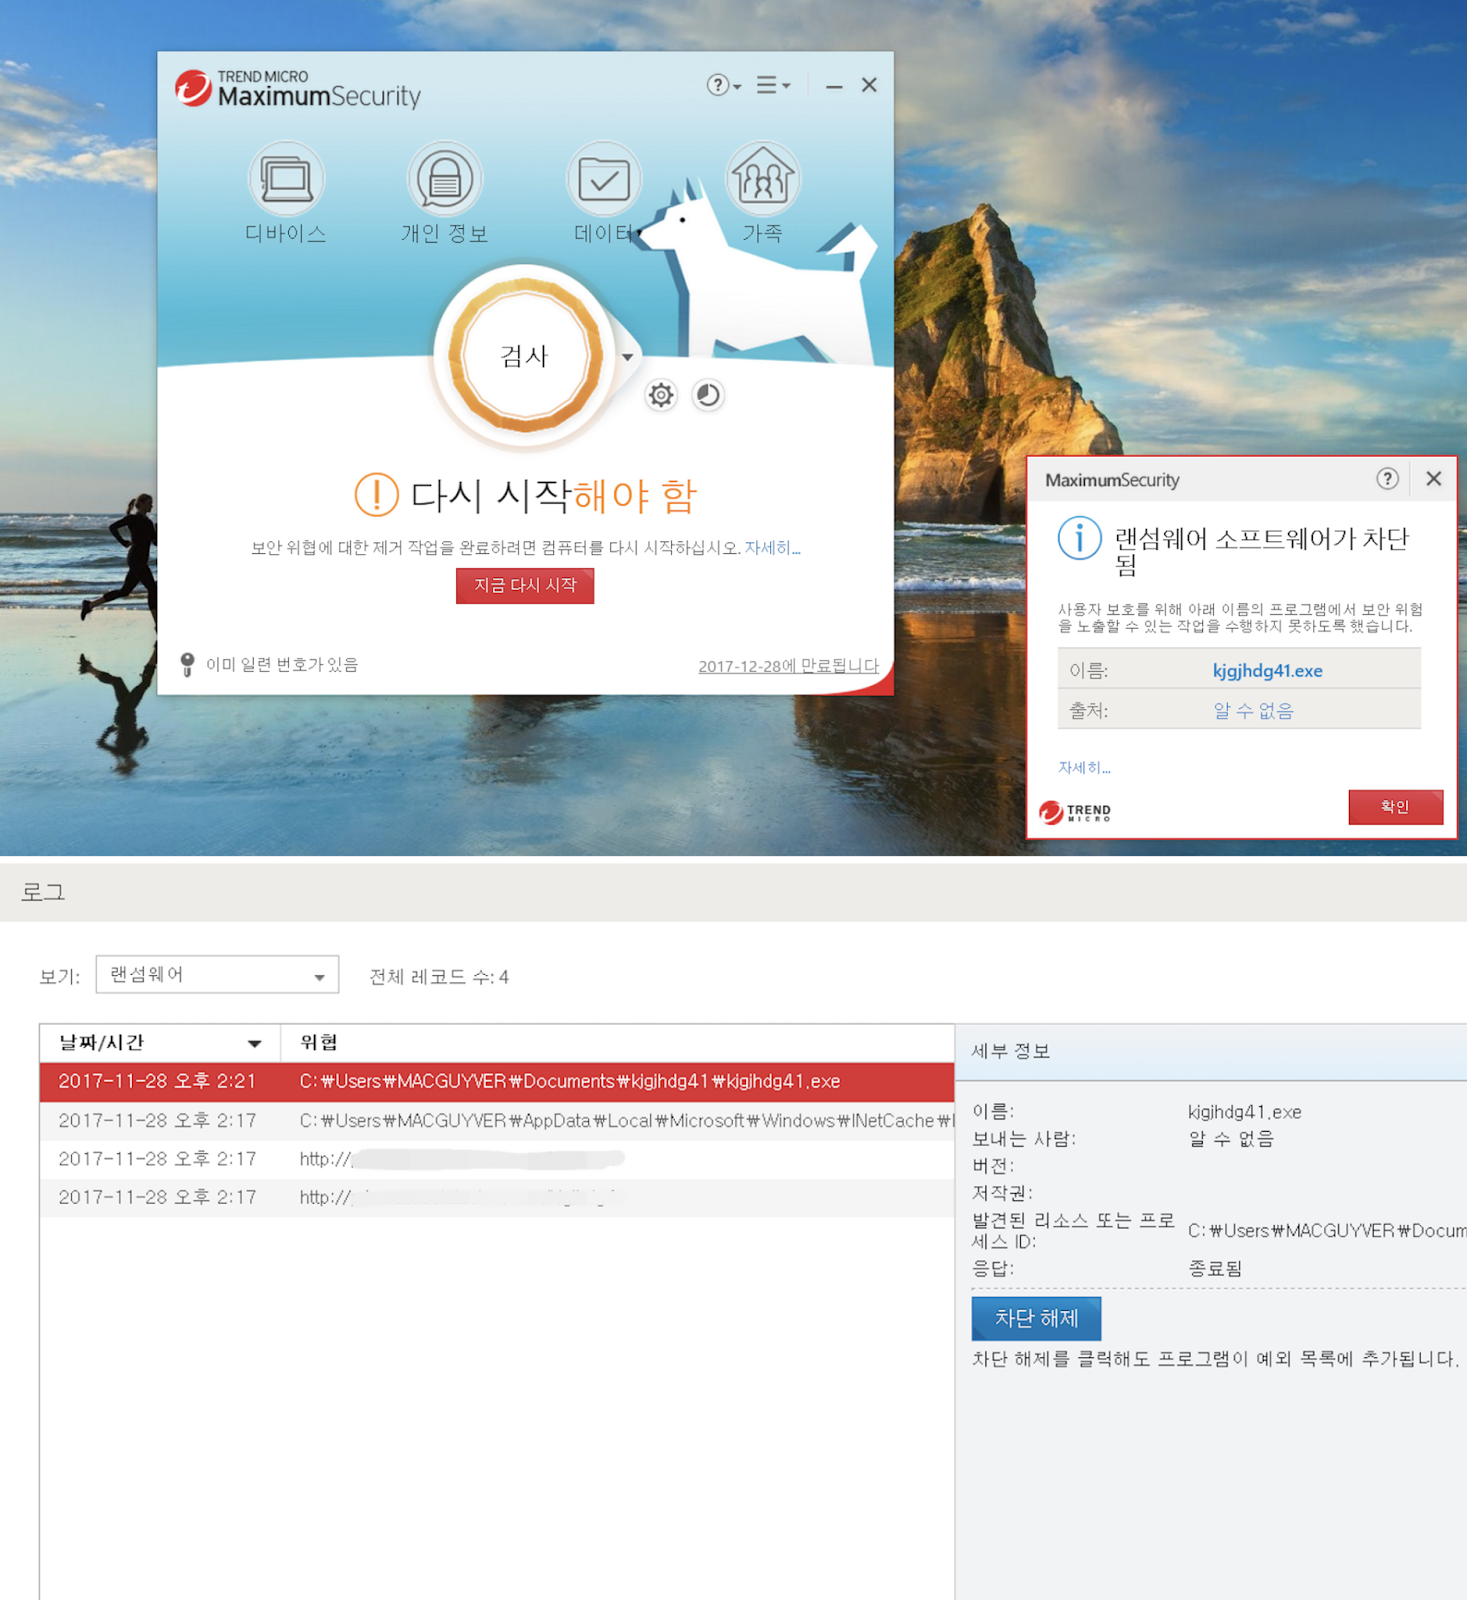Click the 확인 button in popup
1467x1600 pixels.
pyautogui.click(x=1395, y=807)
